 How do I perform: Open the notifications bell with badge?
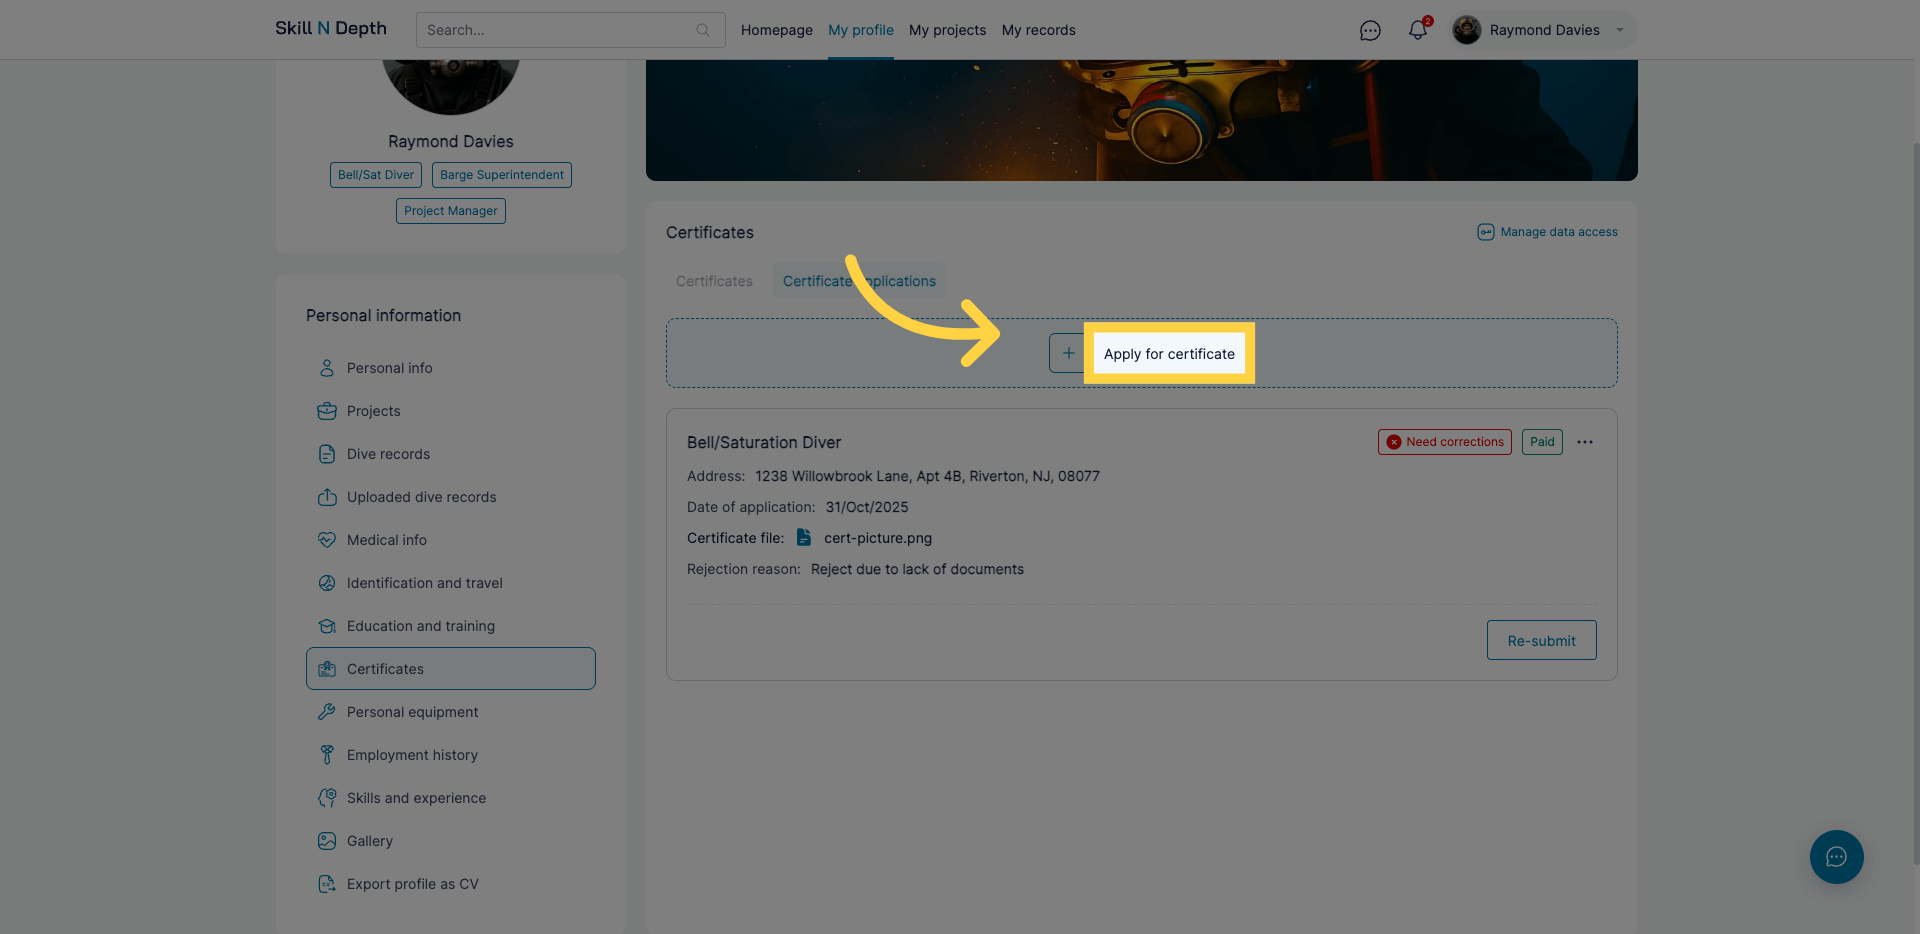coord(1417,30)
